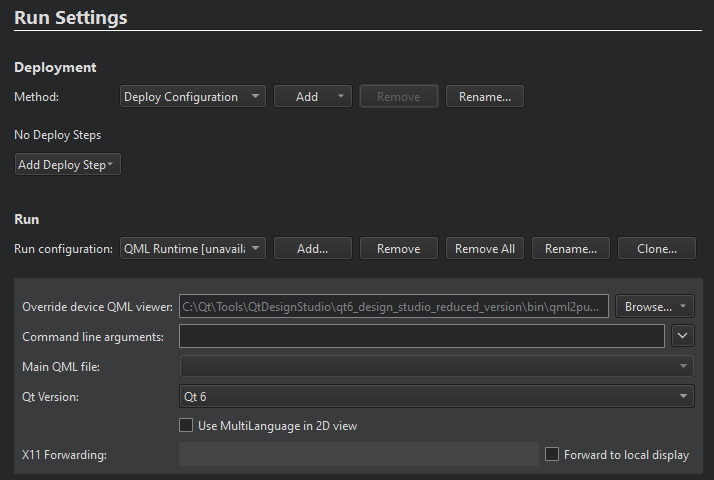Clone the run configuration

pyautogui.click(x=657, y=249)
